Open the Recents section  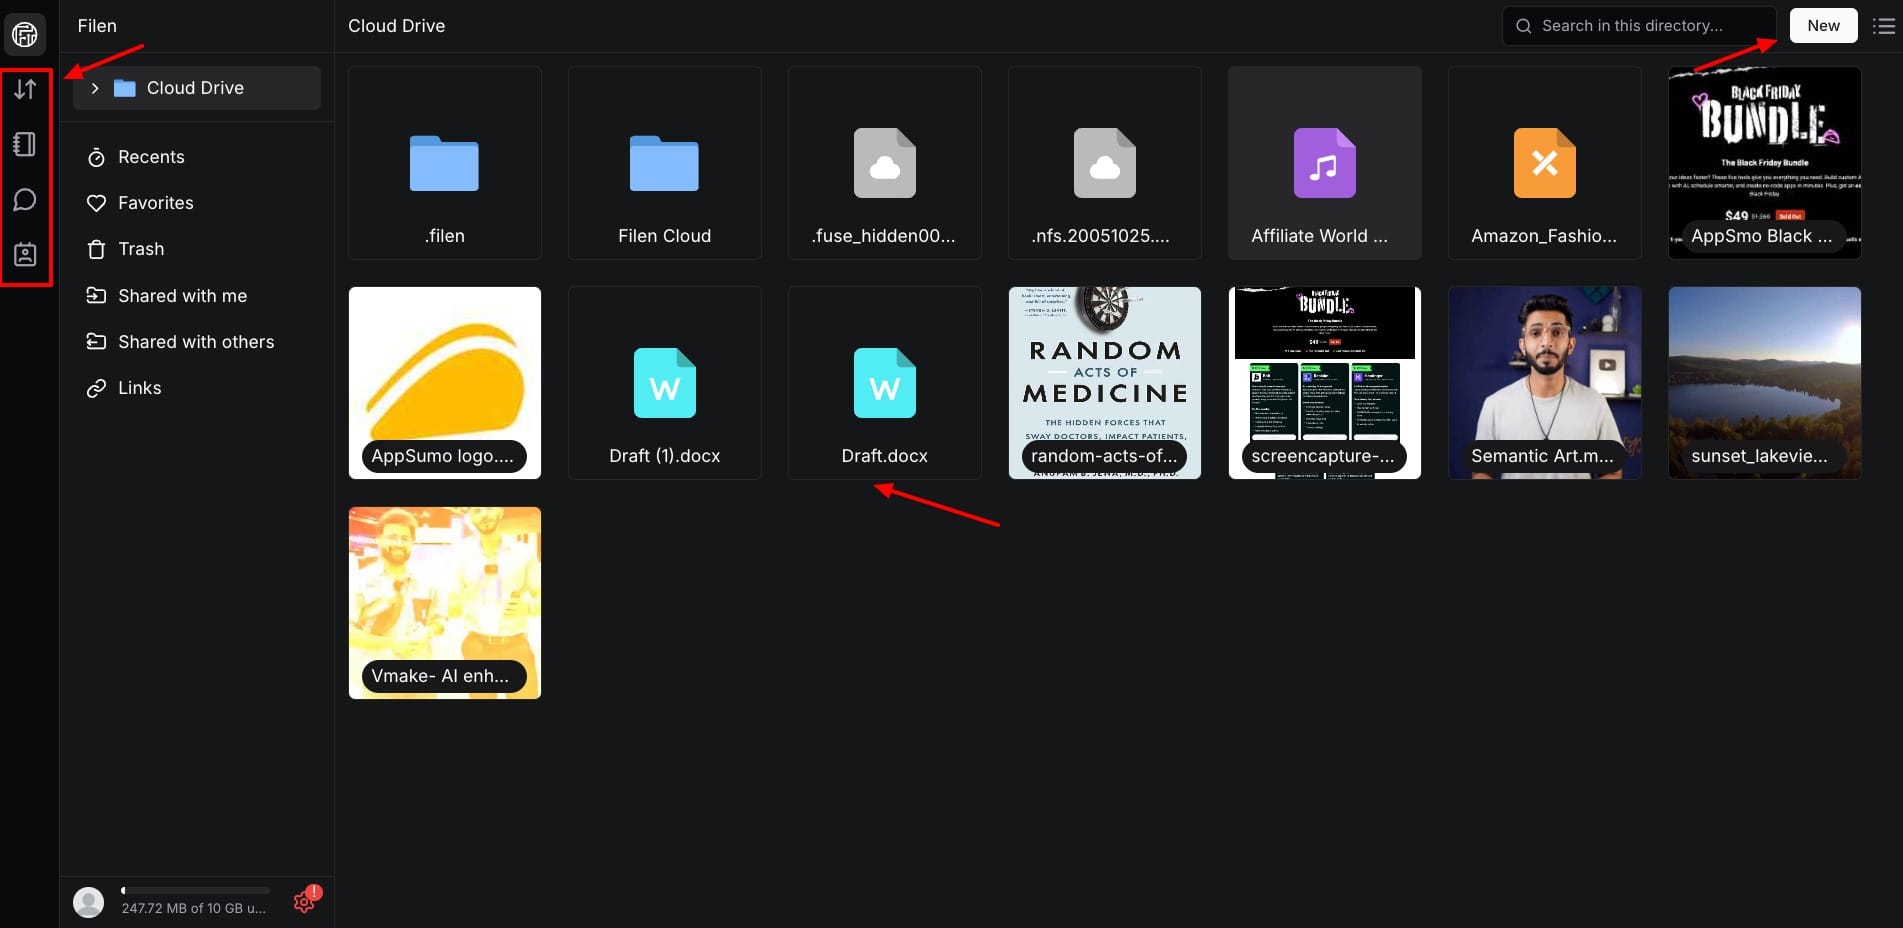pyautogui.click(x=151, y=157)
